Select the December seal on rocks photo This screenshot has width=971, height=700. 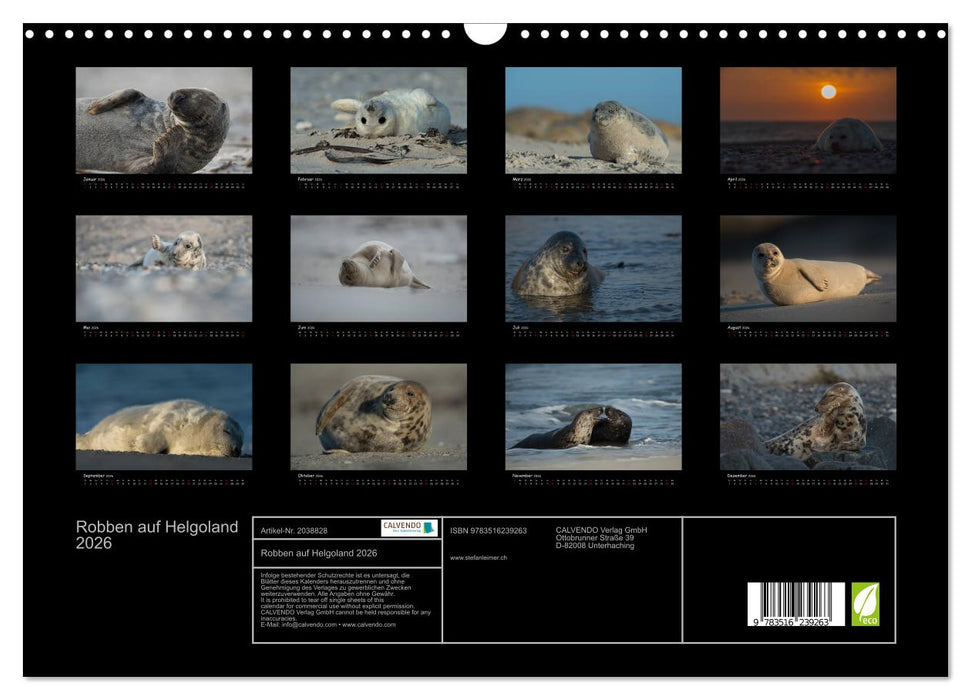click(808, 416)
